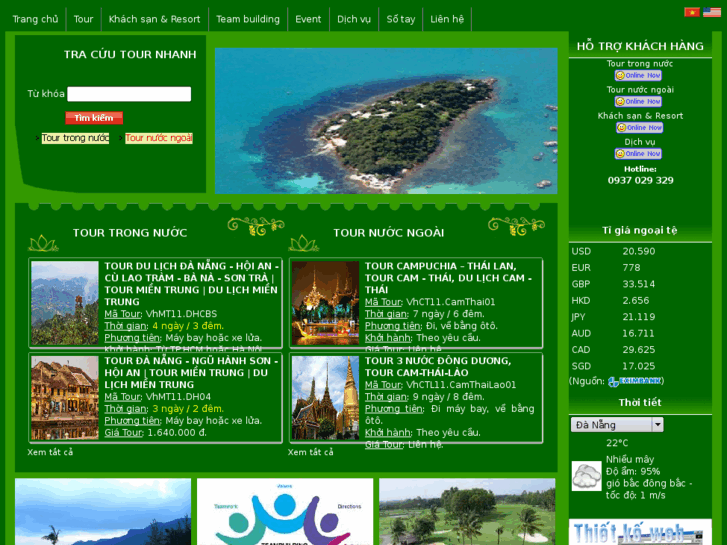The height and width of the screenshot is (545, 727).
Task: Click tour code VhCT11.CamThai01
Action: coord(451,302)
